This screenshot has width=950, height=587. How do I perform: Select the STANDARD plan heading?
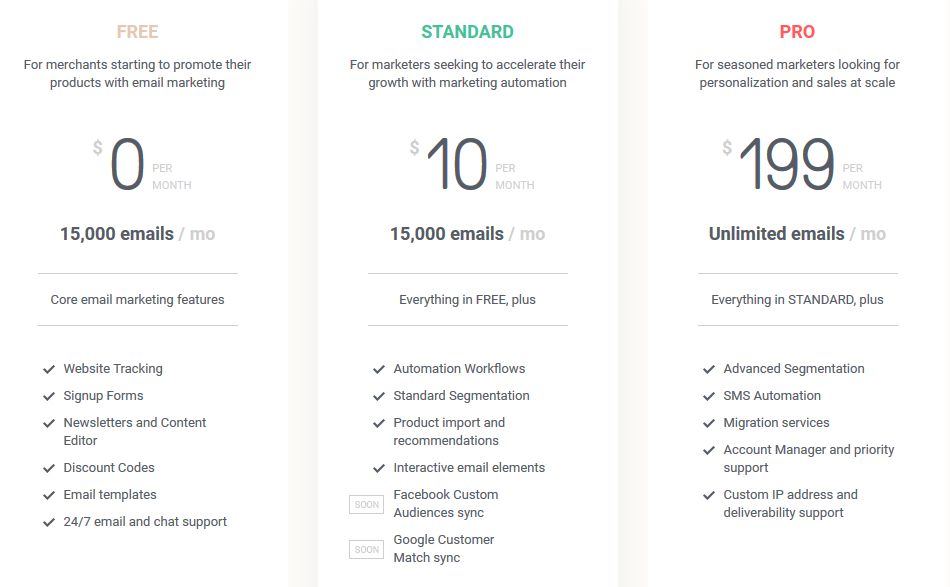pos(467,32)
